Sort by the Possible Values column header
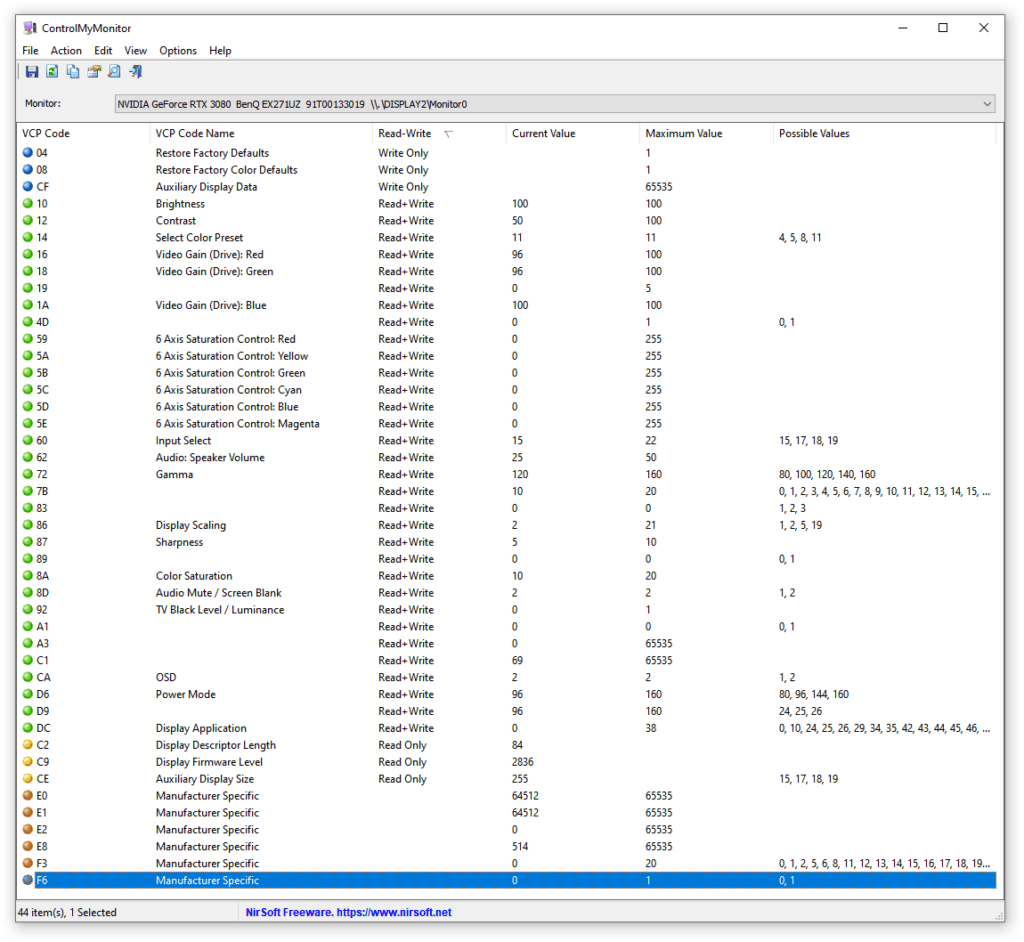Viewport: 1024px width, 942px height. pyautogui.click(x=885, y=133)
